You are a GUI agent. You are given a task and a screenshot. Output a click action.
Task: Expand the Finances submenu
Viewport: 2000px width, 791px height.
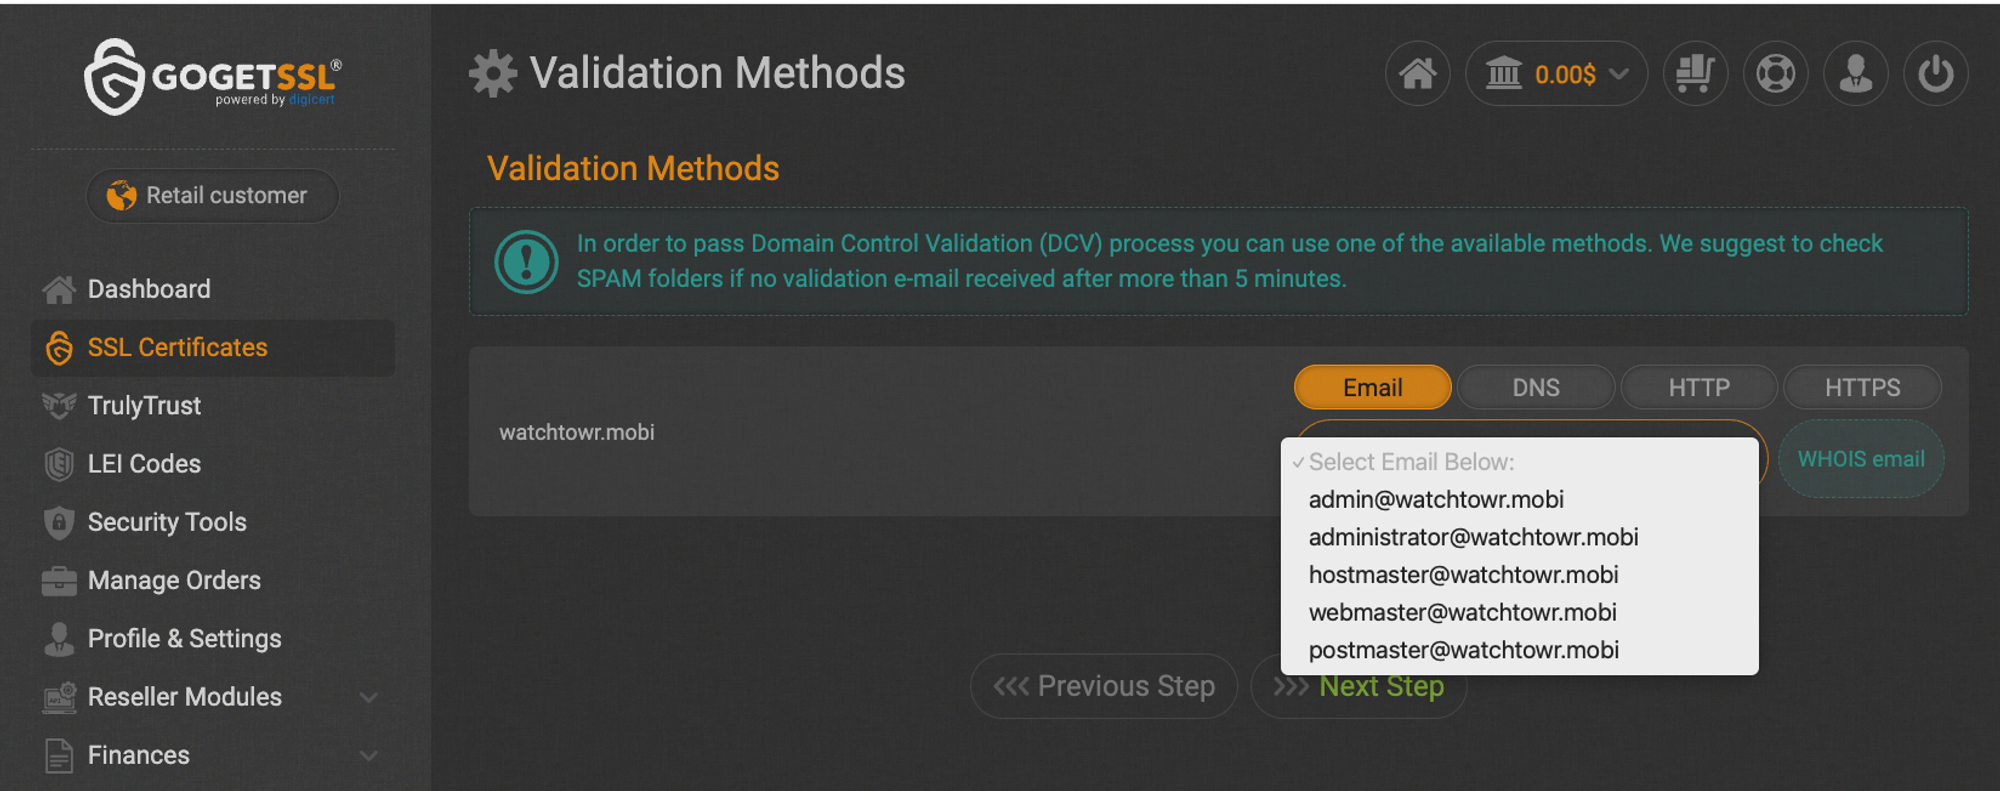368,755
